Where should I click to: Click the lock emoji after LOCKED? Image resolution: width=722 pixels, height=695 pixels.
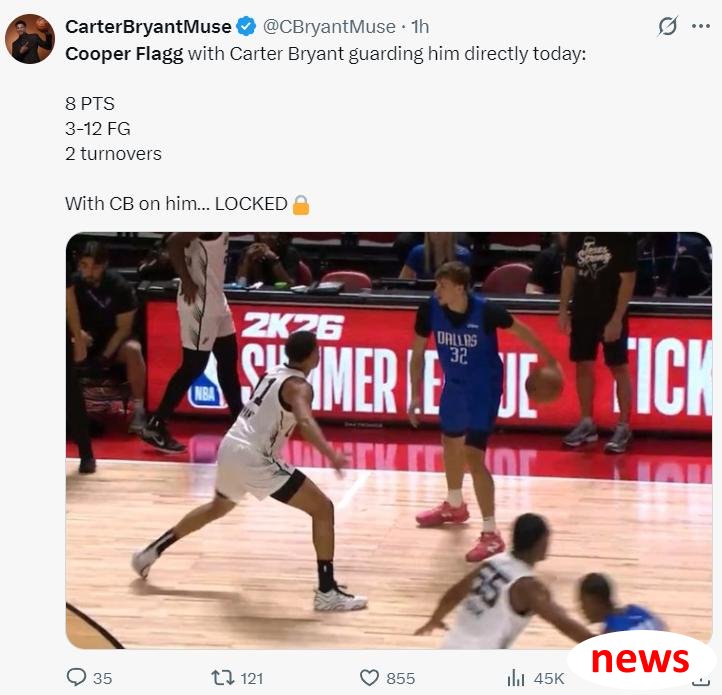pyautogui.click(x=301, y=204)
